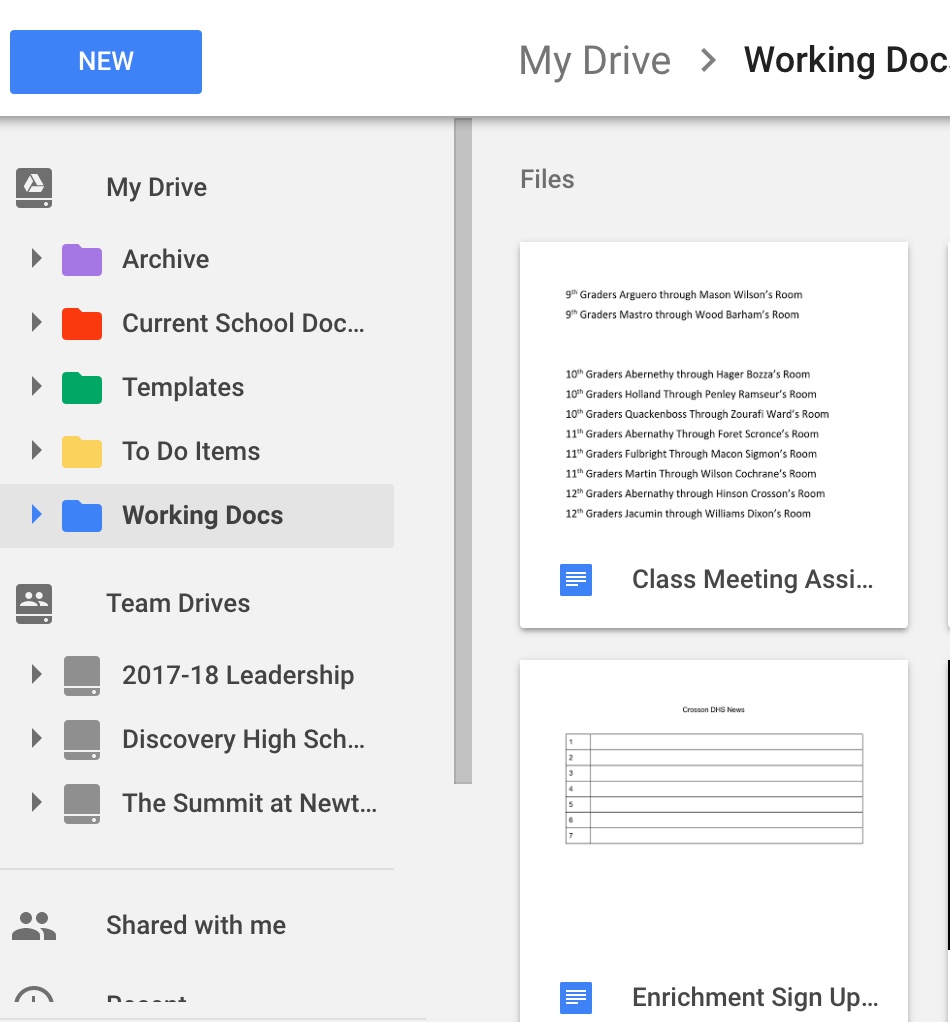950x1022 pixels.
Task: Click the Google Docs icon on Enrichment Sign Up
Action: (x=575, y=997)
